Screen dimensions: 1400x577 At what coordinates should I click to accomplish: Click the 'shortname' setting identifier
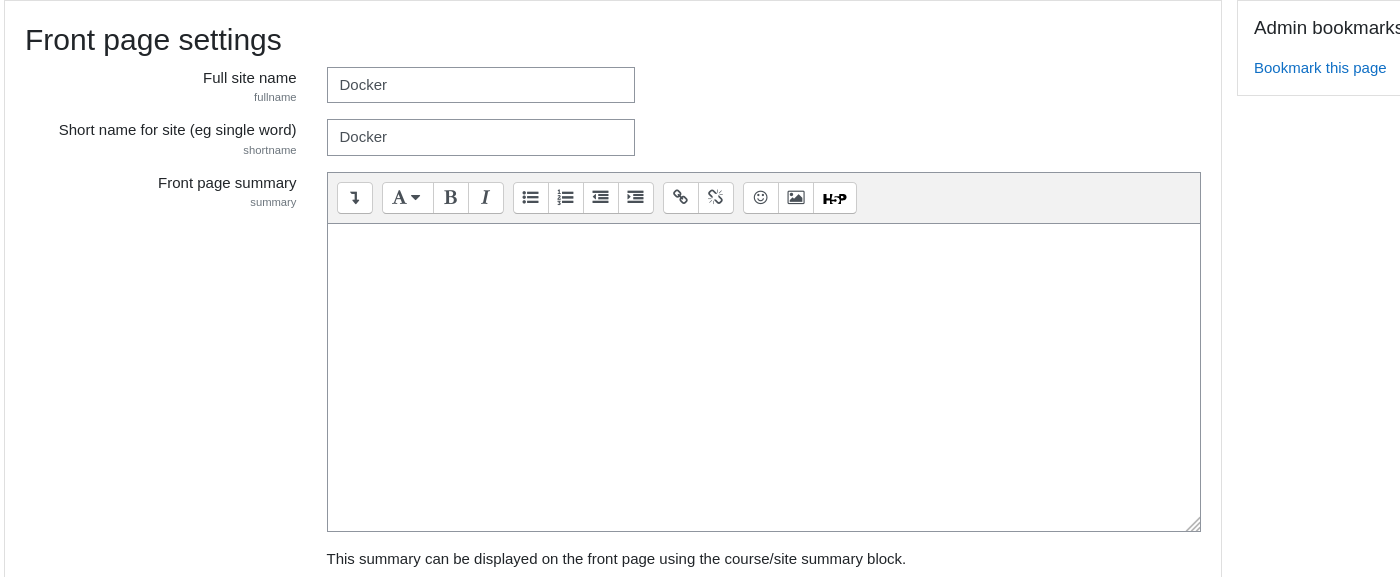(270, 150)
